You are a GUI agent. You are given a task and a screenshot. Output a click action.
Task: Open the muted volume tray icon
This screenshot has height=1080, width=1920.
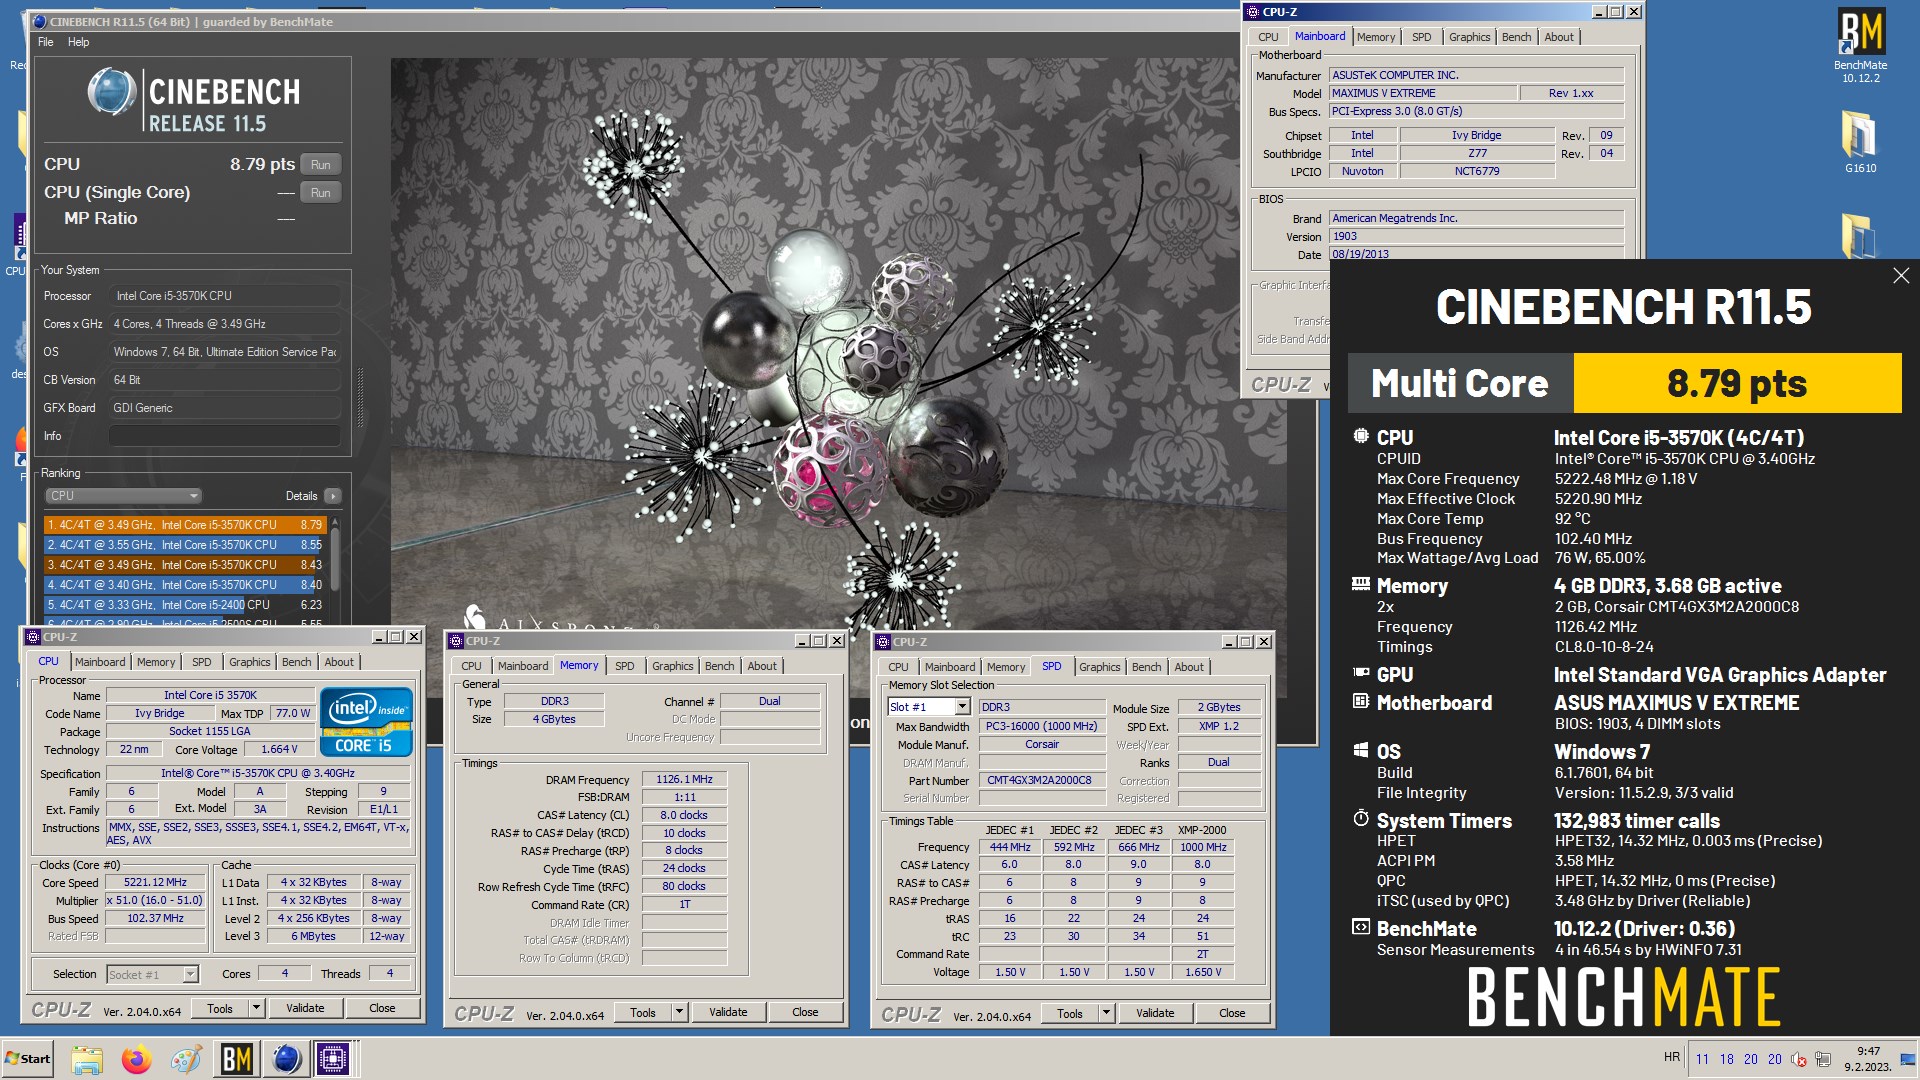point(1799,1059)
